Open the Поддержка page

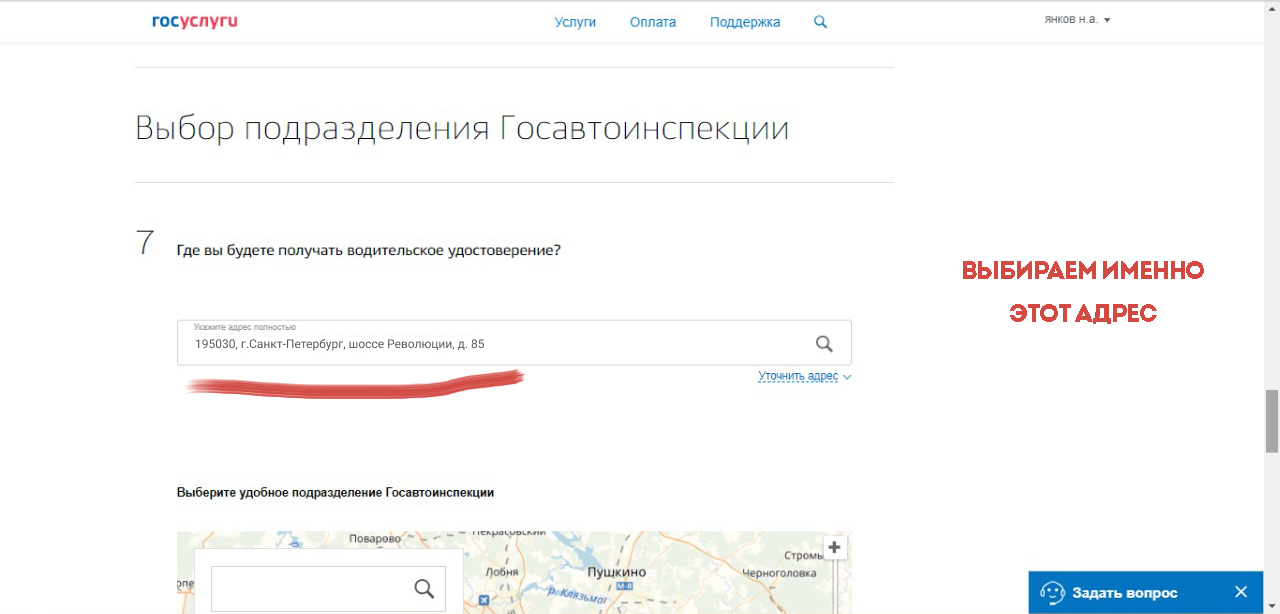tap(745, 22)
